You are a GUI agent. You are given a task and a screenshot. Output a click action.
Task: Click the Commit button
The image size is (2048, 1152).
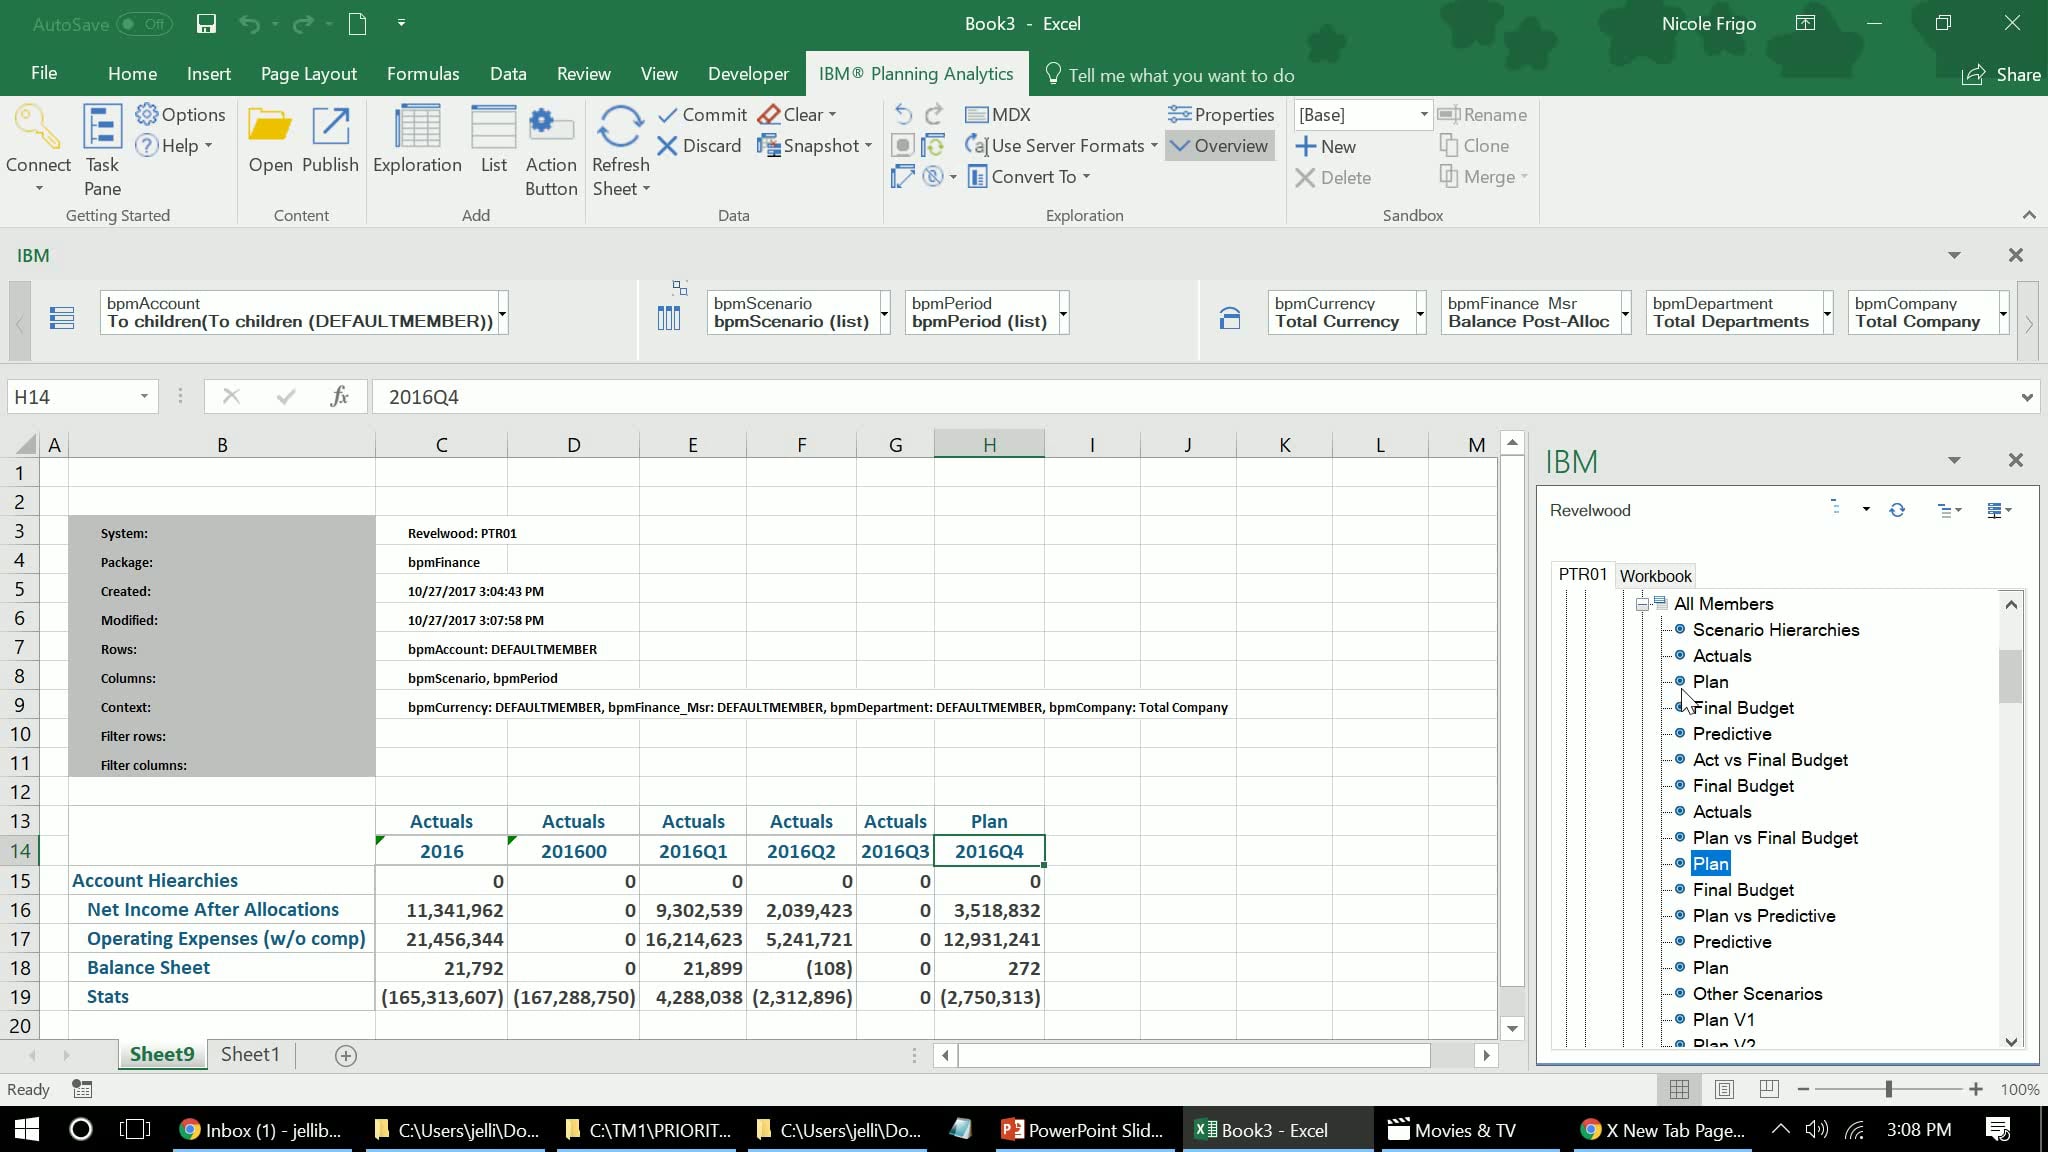pyautogui.click(x=702, y=115)
